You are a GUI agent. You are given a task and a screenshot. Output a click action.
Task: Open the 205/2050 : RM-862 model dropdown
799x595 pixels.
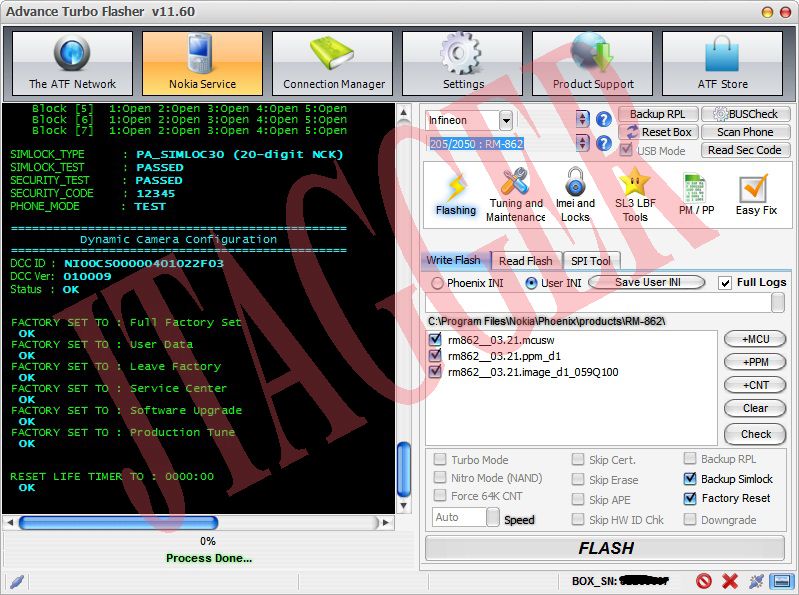point(582,144)
